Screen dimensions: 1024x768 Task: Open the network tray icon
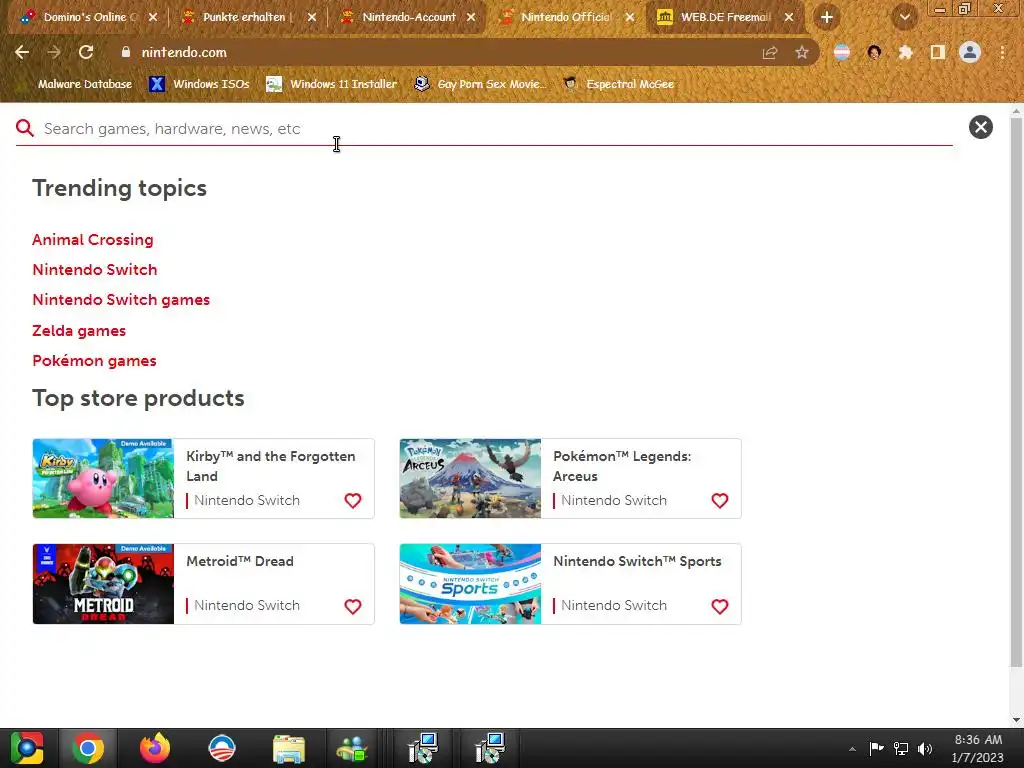901,748
